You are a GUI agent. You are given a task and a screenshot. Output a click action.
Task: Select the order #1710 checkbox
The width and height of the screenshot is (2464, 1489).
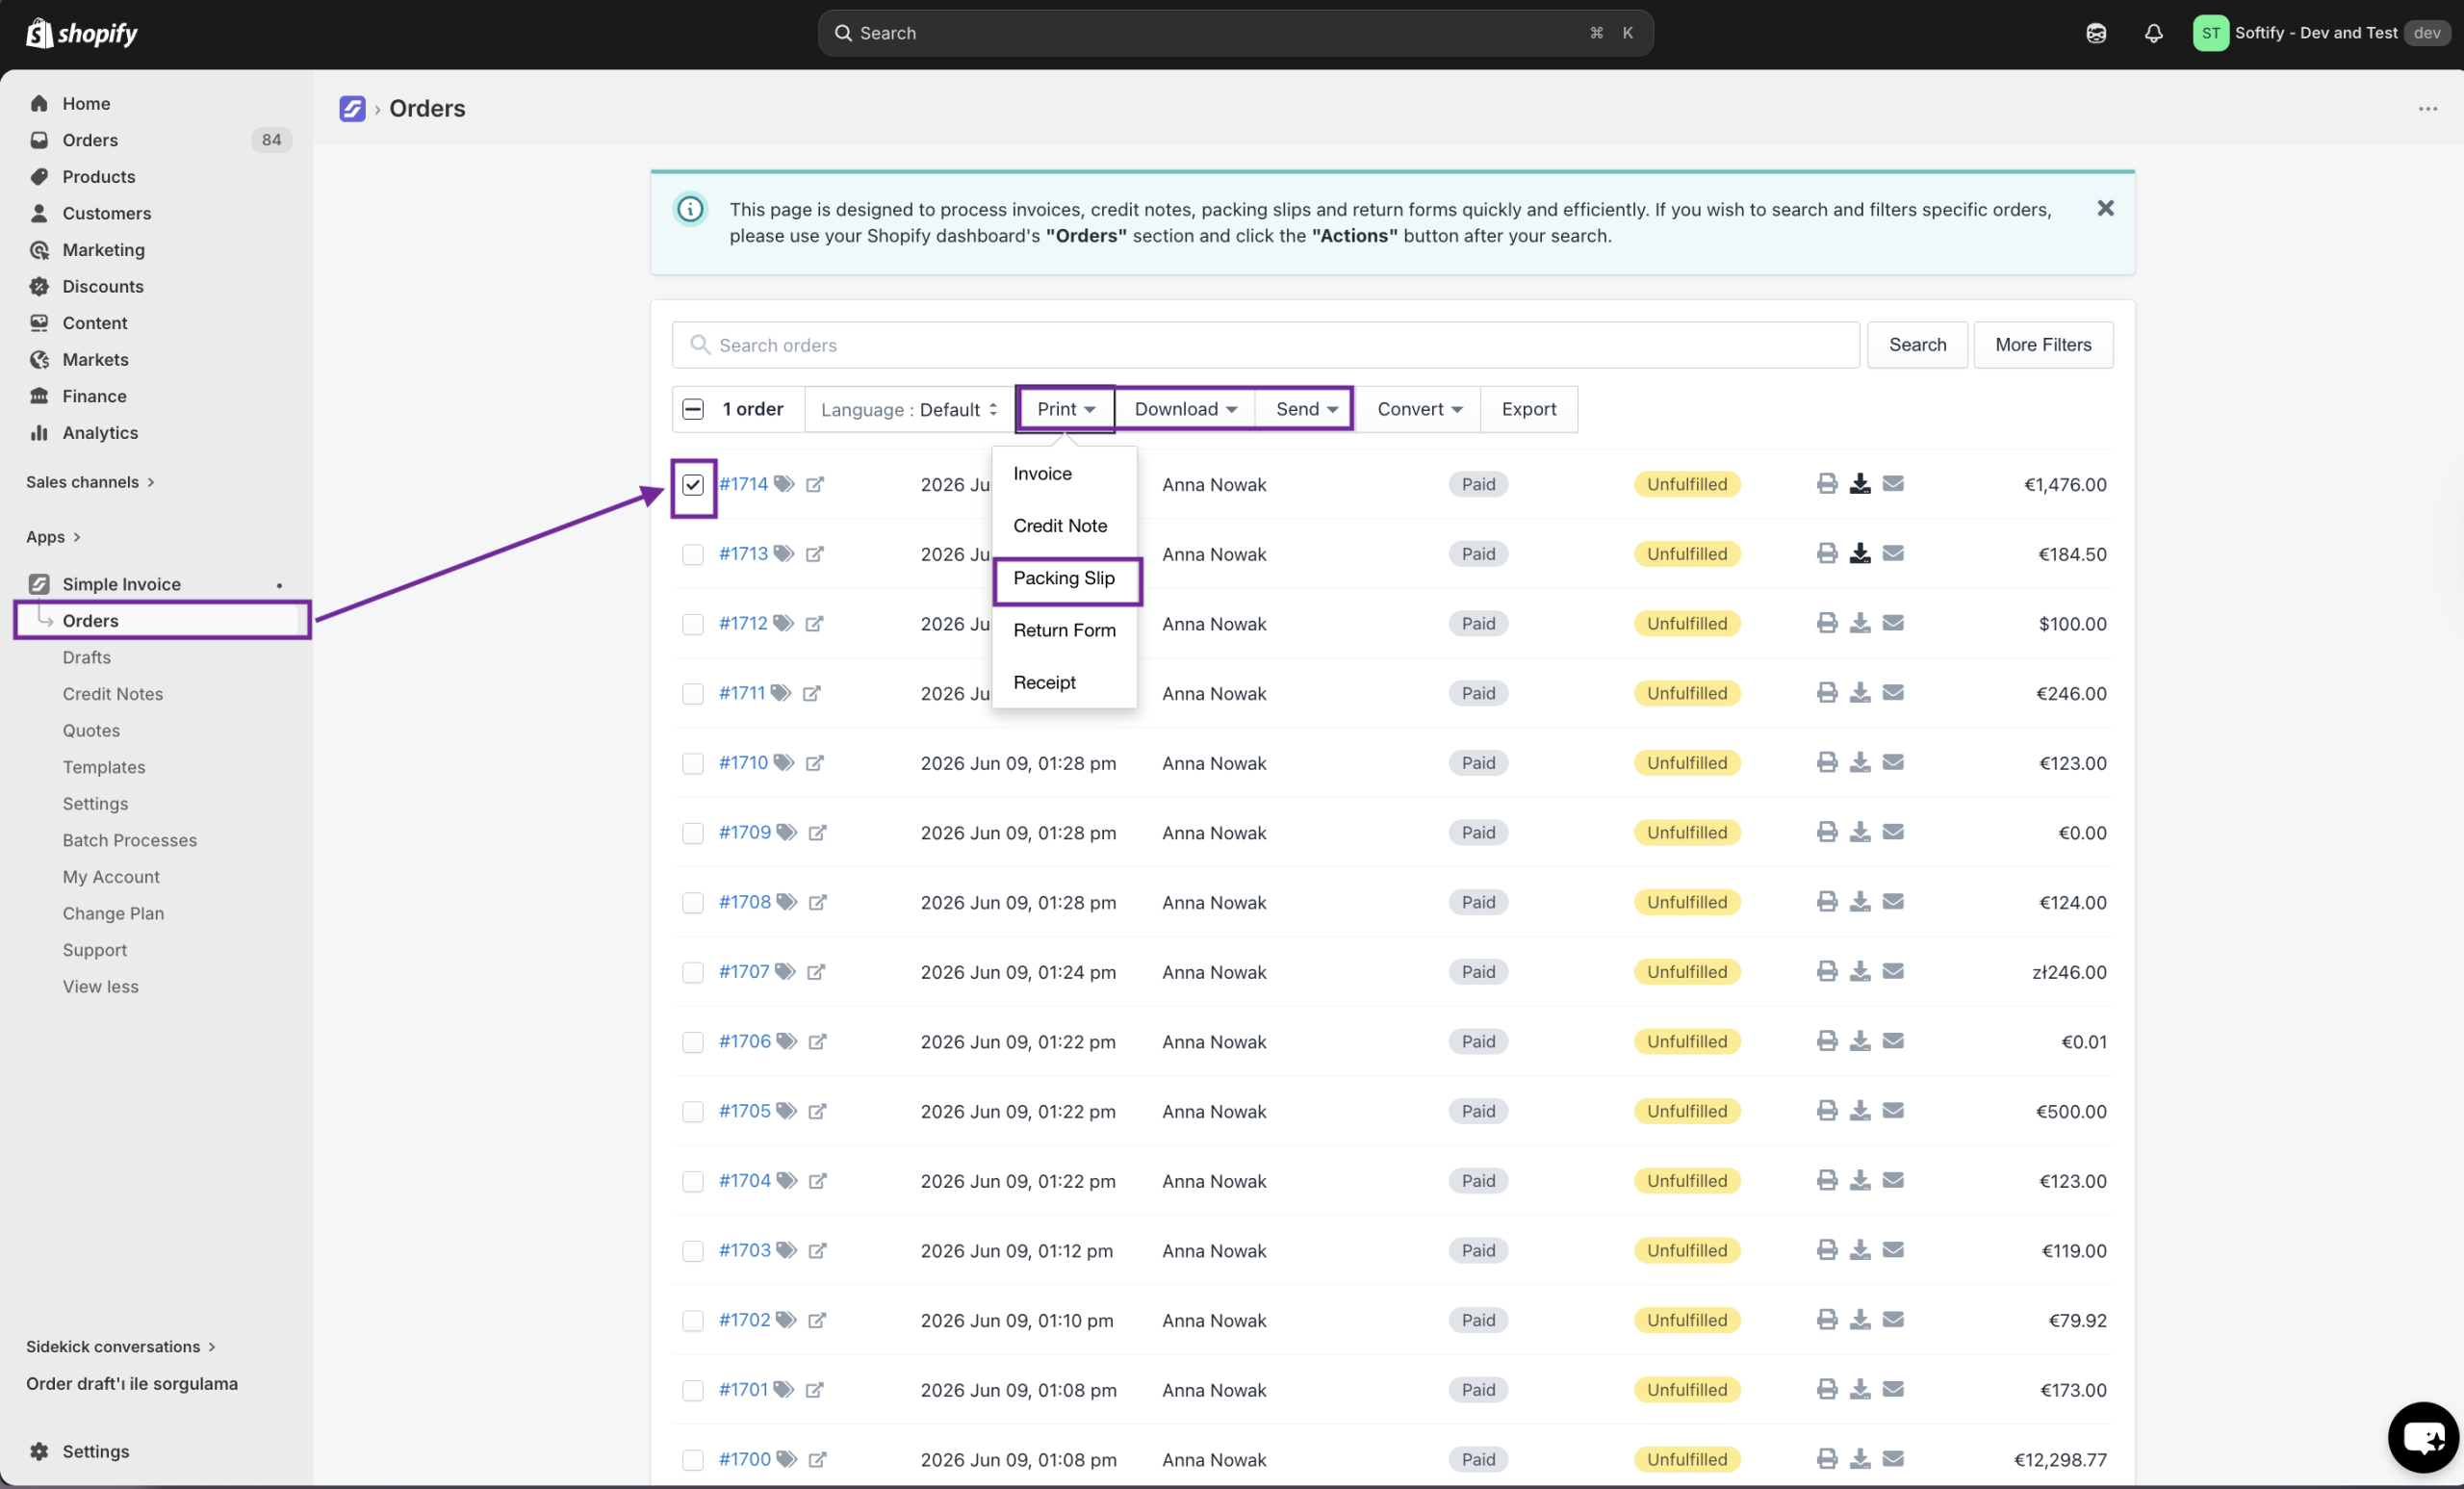point(693,764)
